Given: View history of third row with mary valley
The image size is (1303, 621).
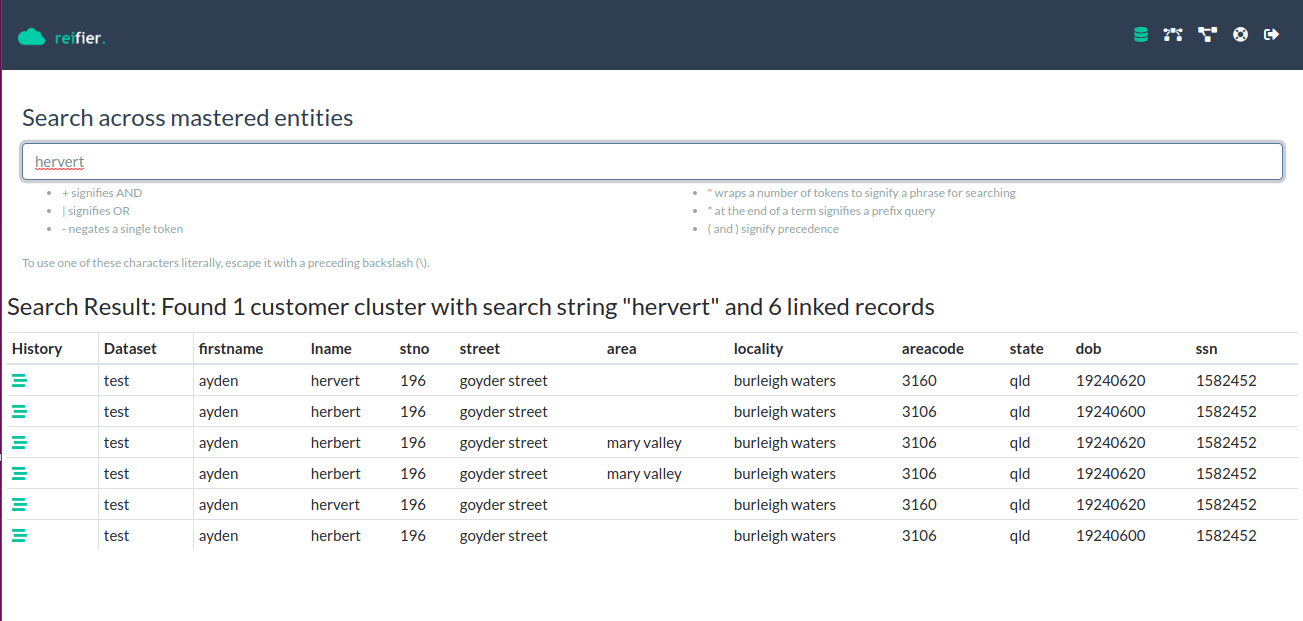Looking at the screenshot, I should pos(19,442).
